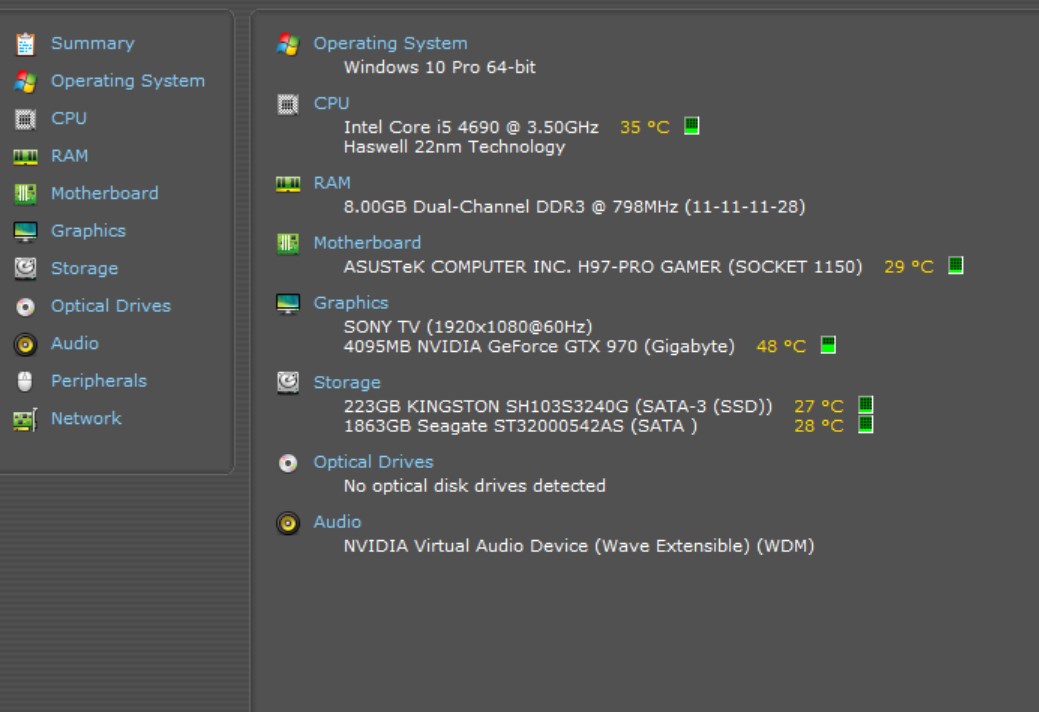Go to the Motherboard sidebar section

click(x=105, y=193)
